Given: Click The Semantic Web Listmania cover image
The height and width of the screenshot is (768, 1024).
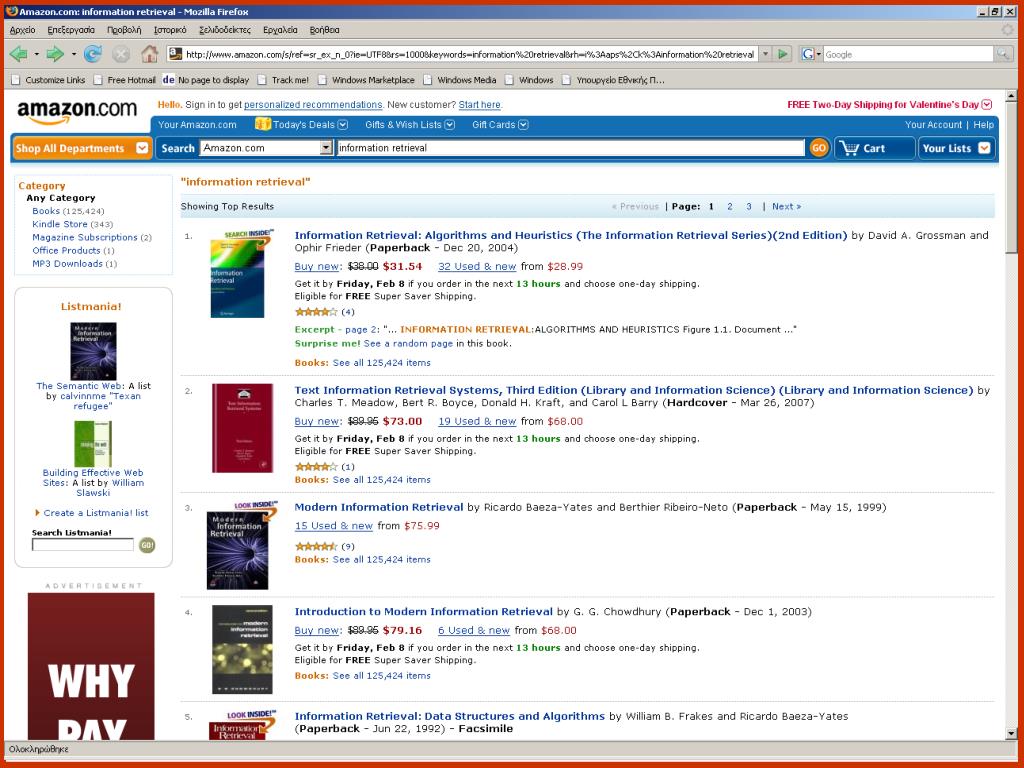Looking at the screenshot, I should pos(93,351).
